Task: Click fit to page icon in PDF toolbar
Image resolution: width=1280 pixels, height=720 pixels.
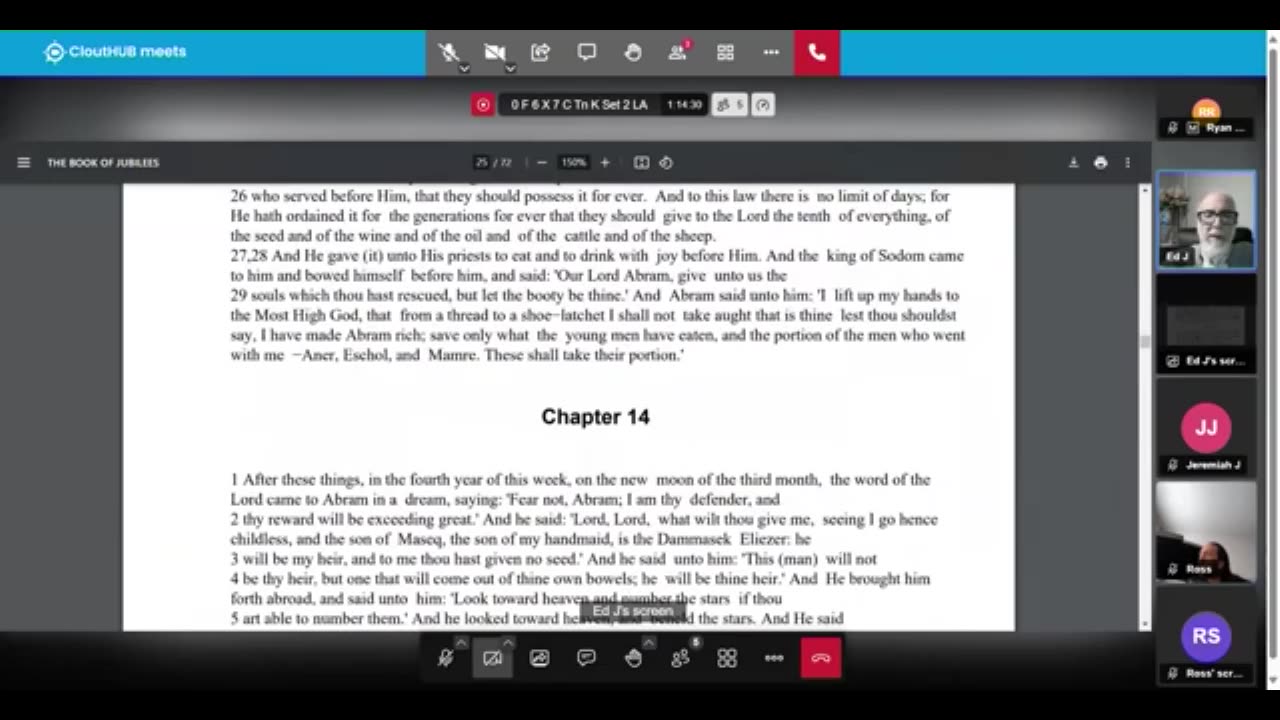Action: tap(641, 162)
